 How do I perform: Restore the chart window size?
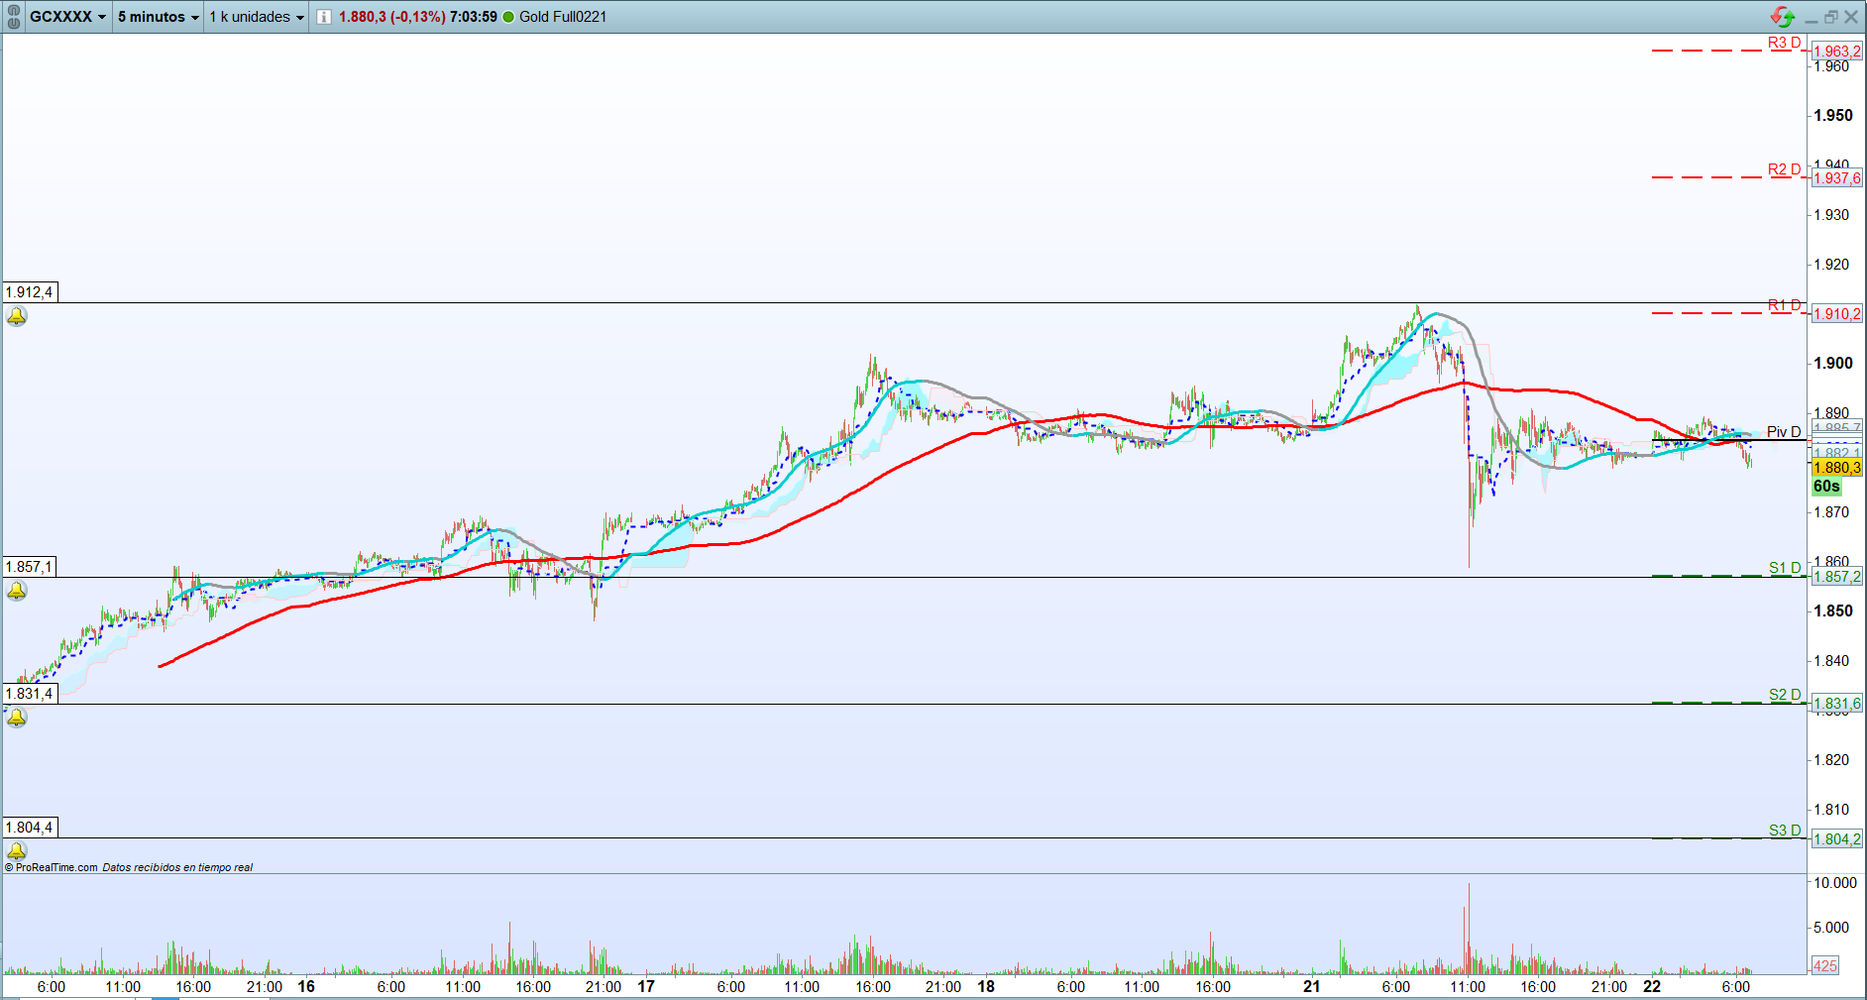(x=1831, y=17)
